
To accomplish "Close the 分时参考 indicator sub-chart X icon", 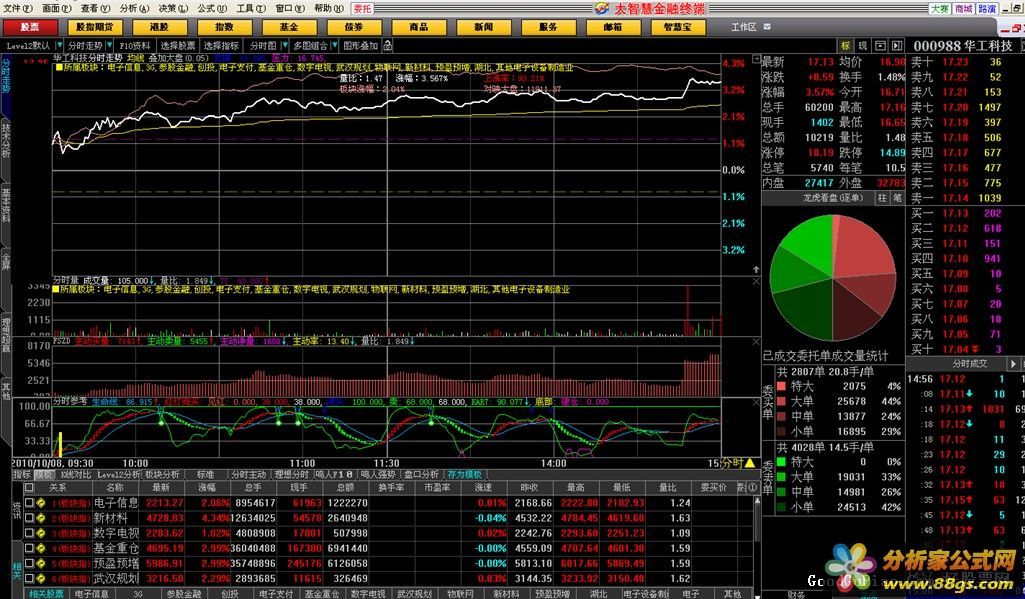I will point(756,403).
